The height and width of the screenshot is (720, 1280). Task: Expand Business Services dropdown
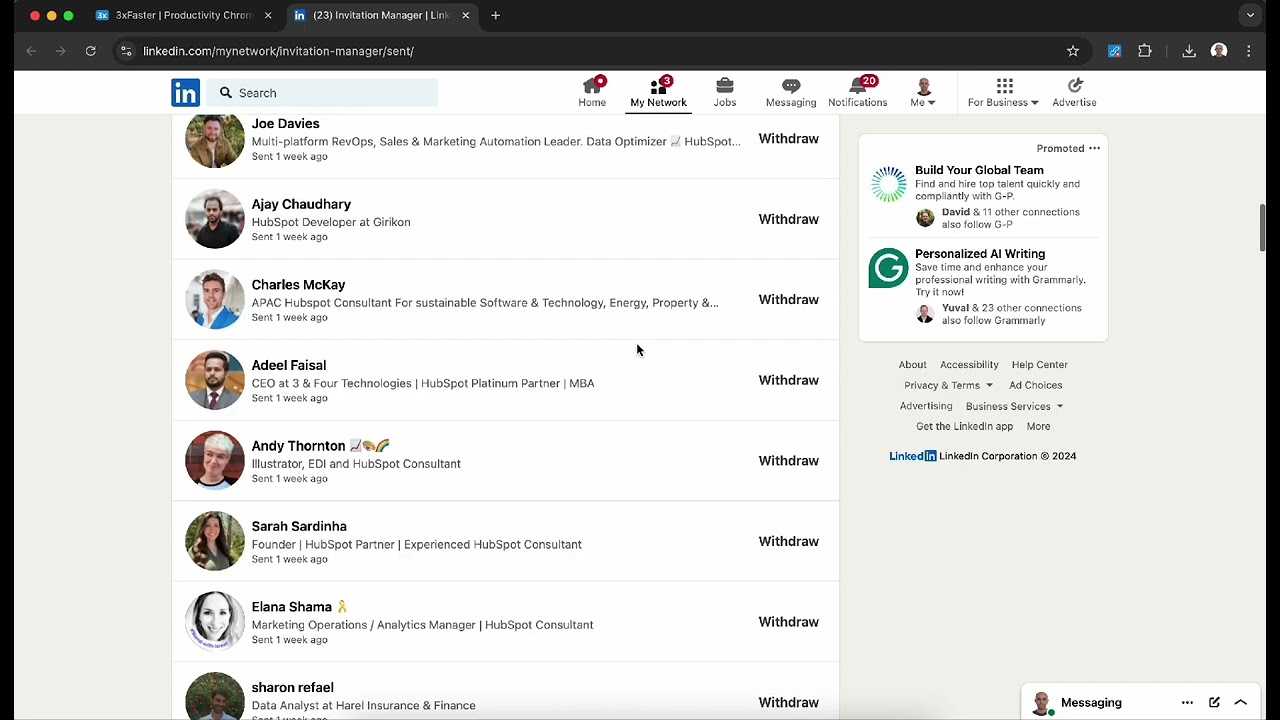click(x=1014, y=406)
